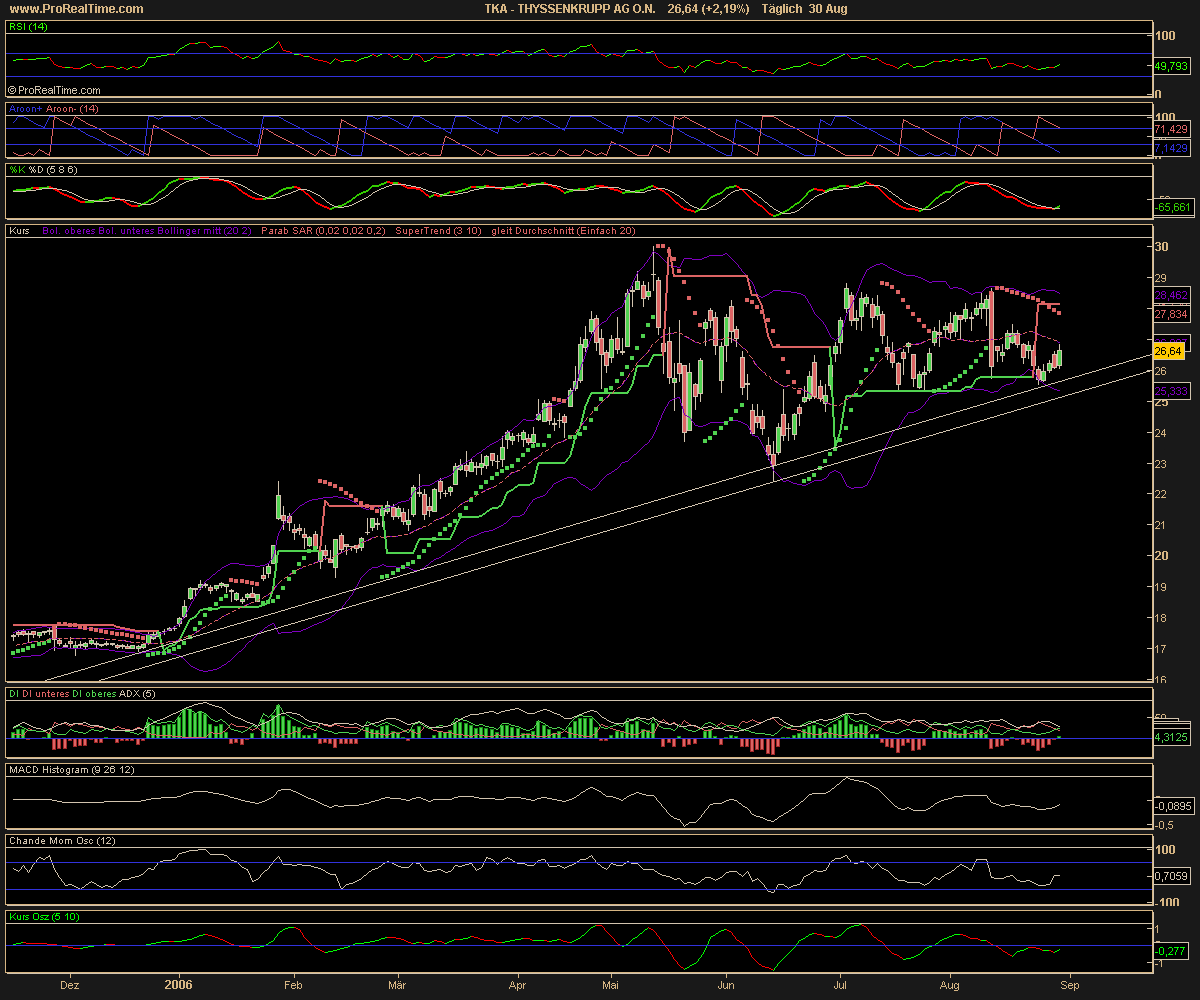
Task: Click the ©ProRealTime.com copyright text
Action: click(x=54, y=90)
